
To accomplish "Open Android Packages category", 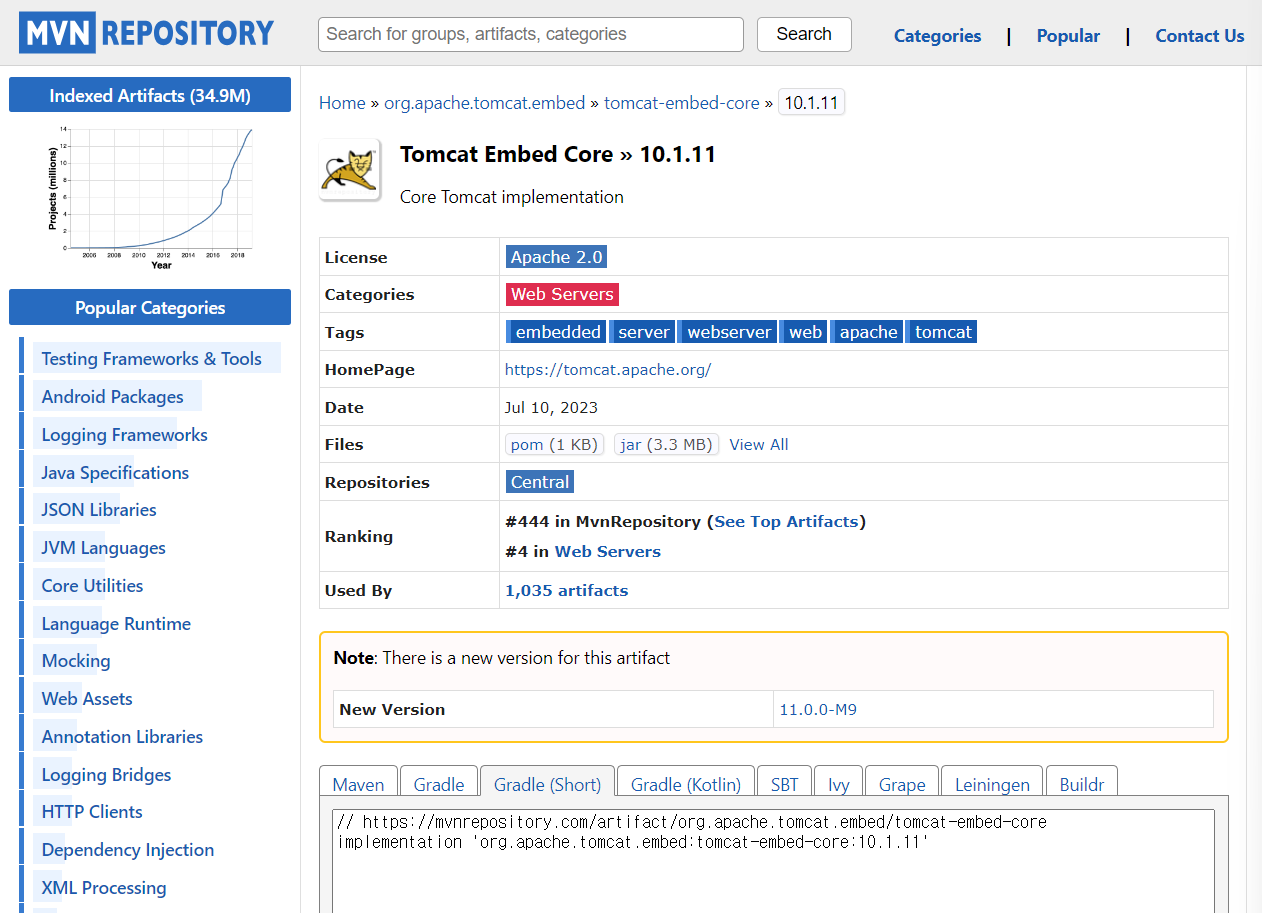I will click(x=112, y=396).
